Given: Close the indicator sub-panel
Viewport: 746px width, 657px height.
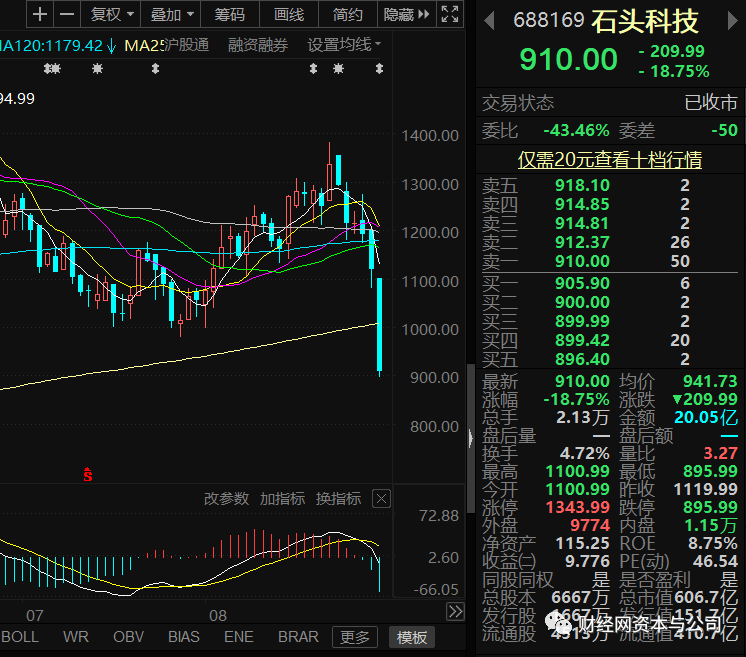Looking at the screenshot, I should pyautogui.click(x=381, y=499).
